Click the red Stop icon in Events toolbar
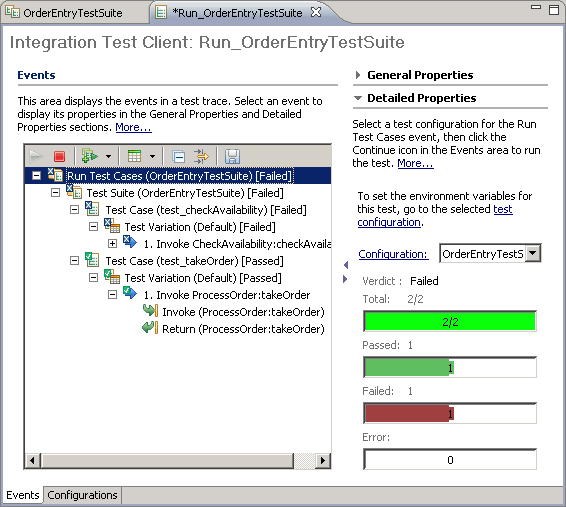The height and width of the screenshot is (507, 566). [59, 156]
